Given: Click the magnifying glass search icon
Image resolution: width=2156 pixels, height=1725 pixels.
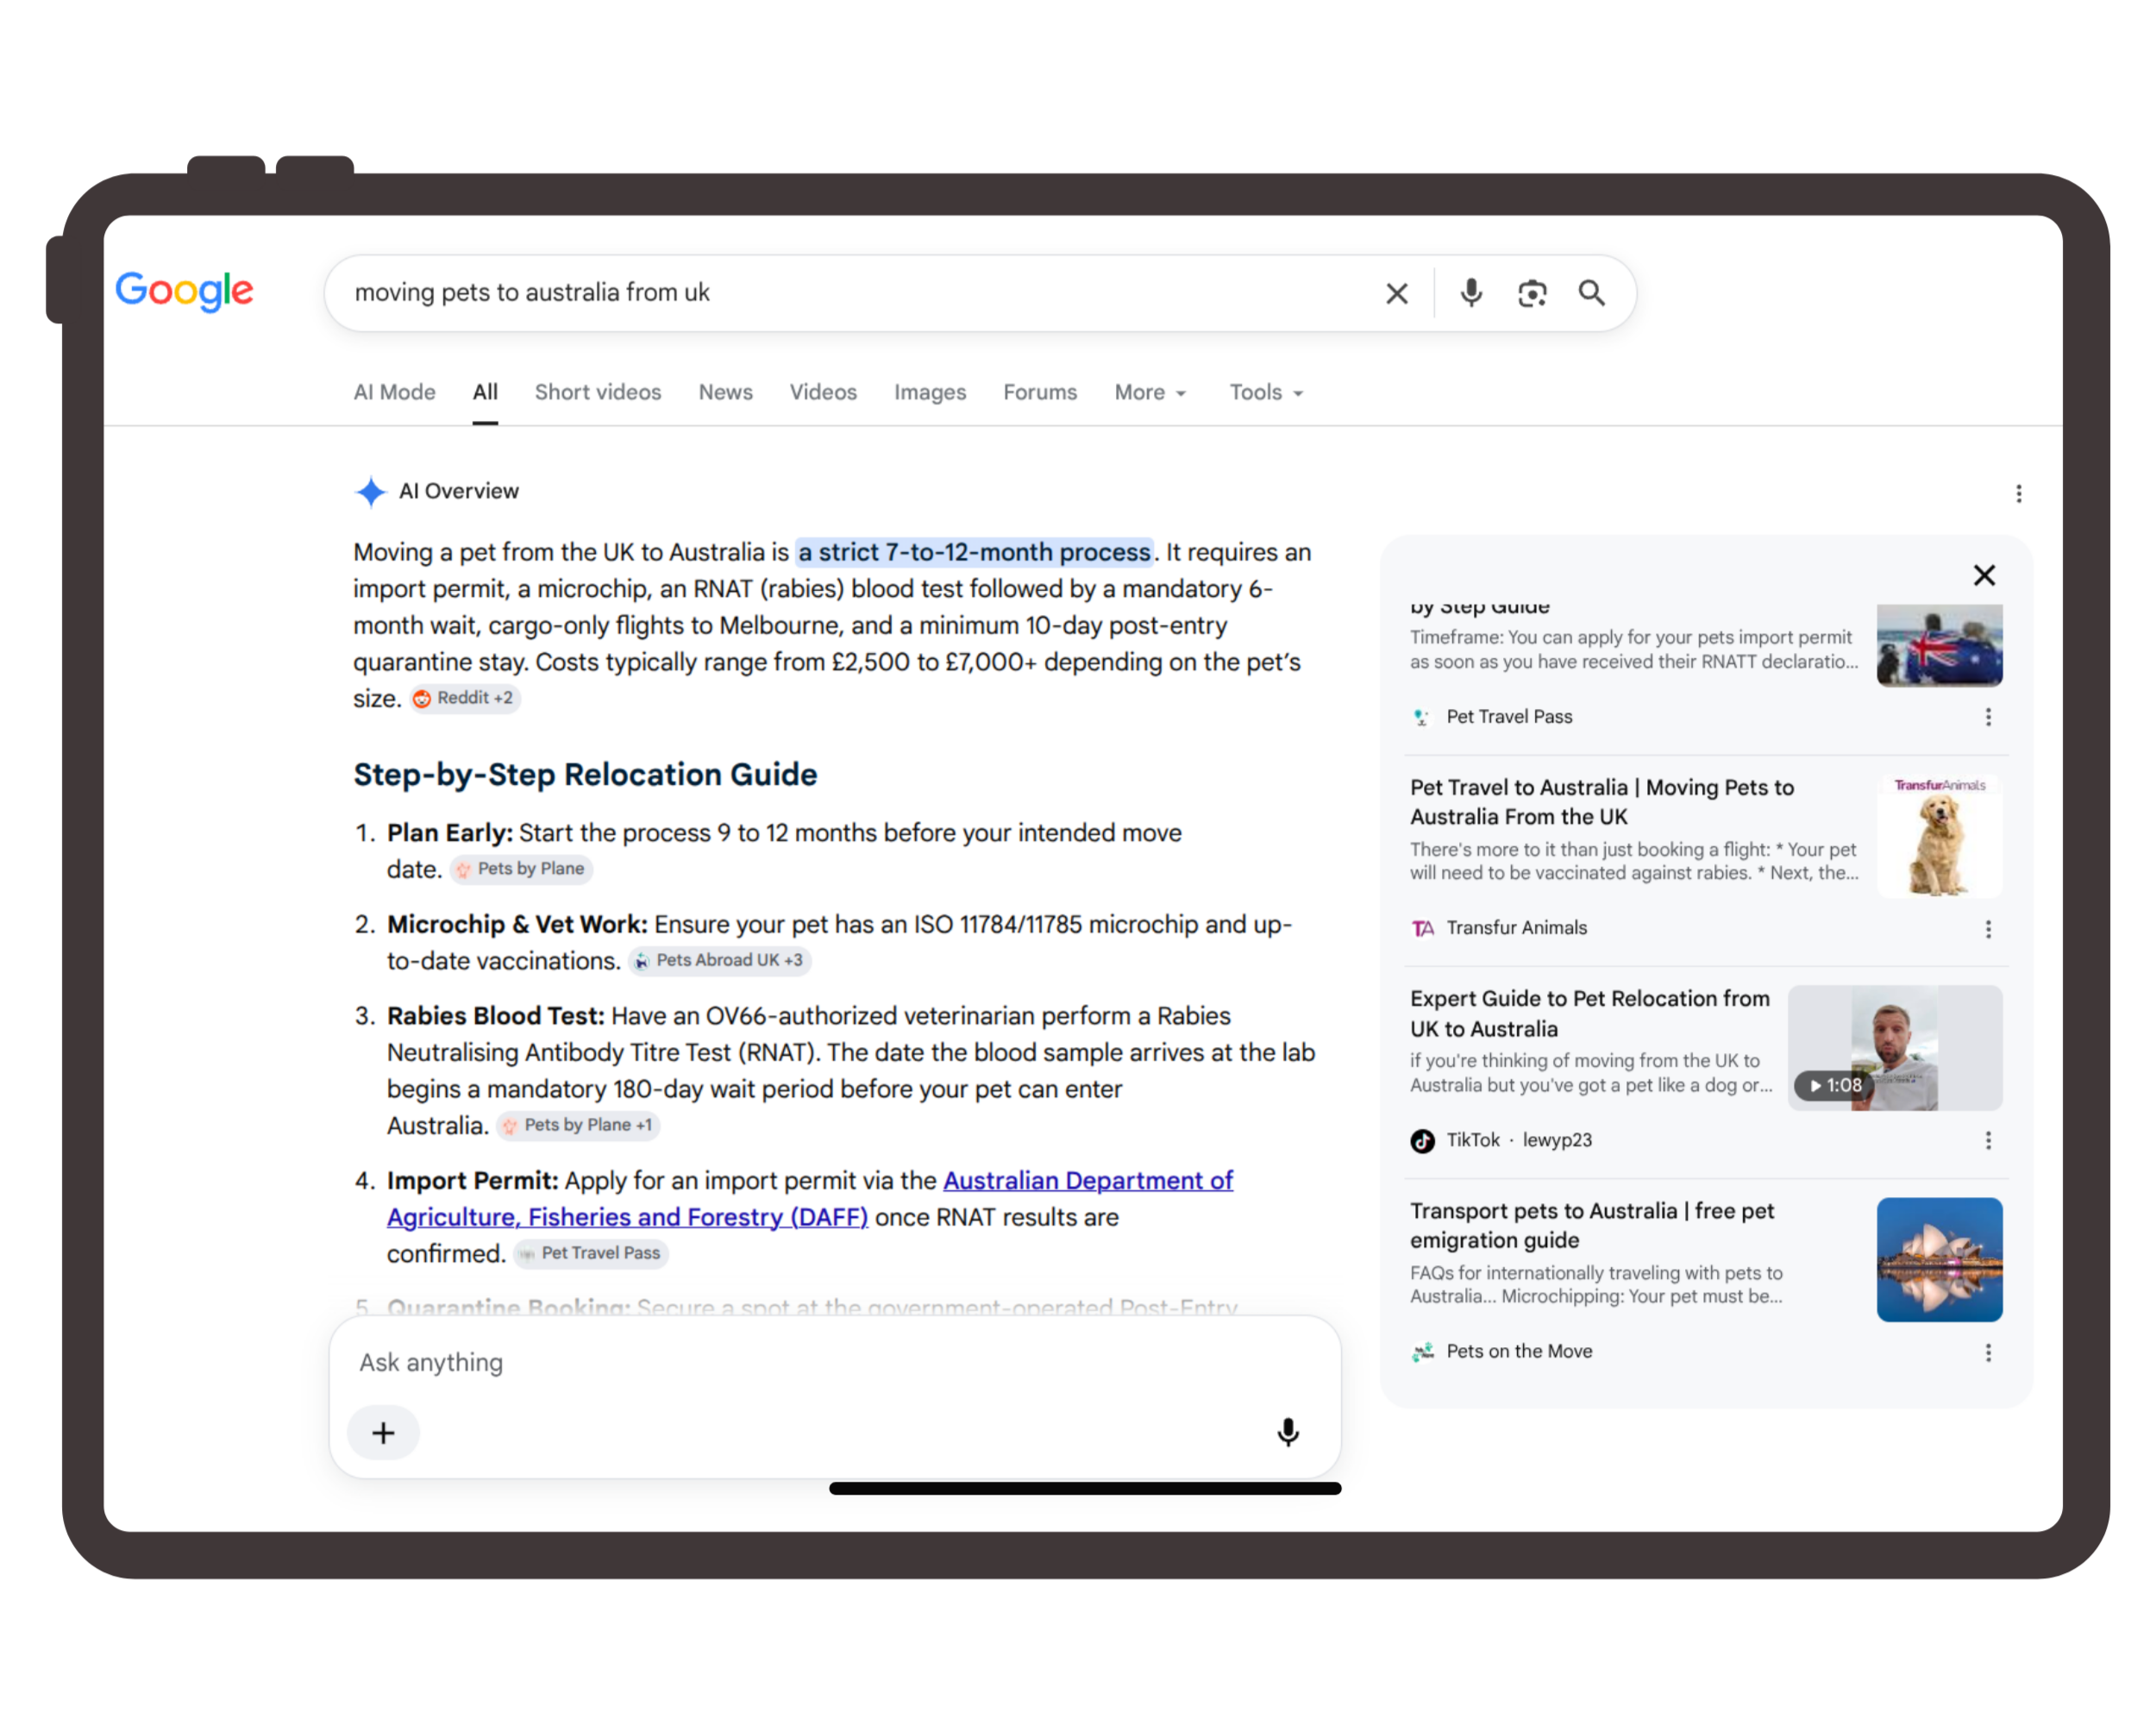Looking at the screenshot, I should click(x=1591, y=293).
